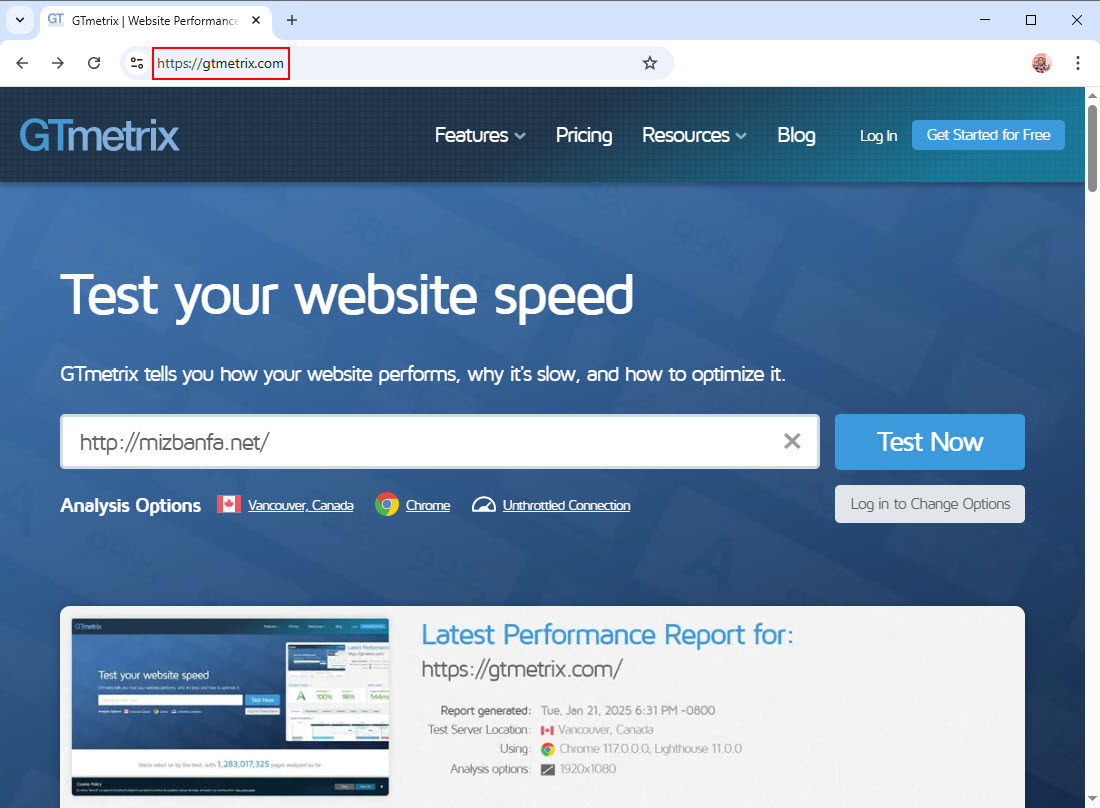Click the small Canada flag in report details
1100x808 pixels.
point(547,730)
